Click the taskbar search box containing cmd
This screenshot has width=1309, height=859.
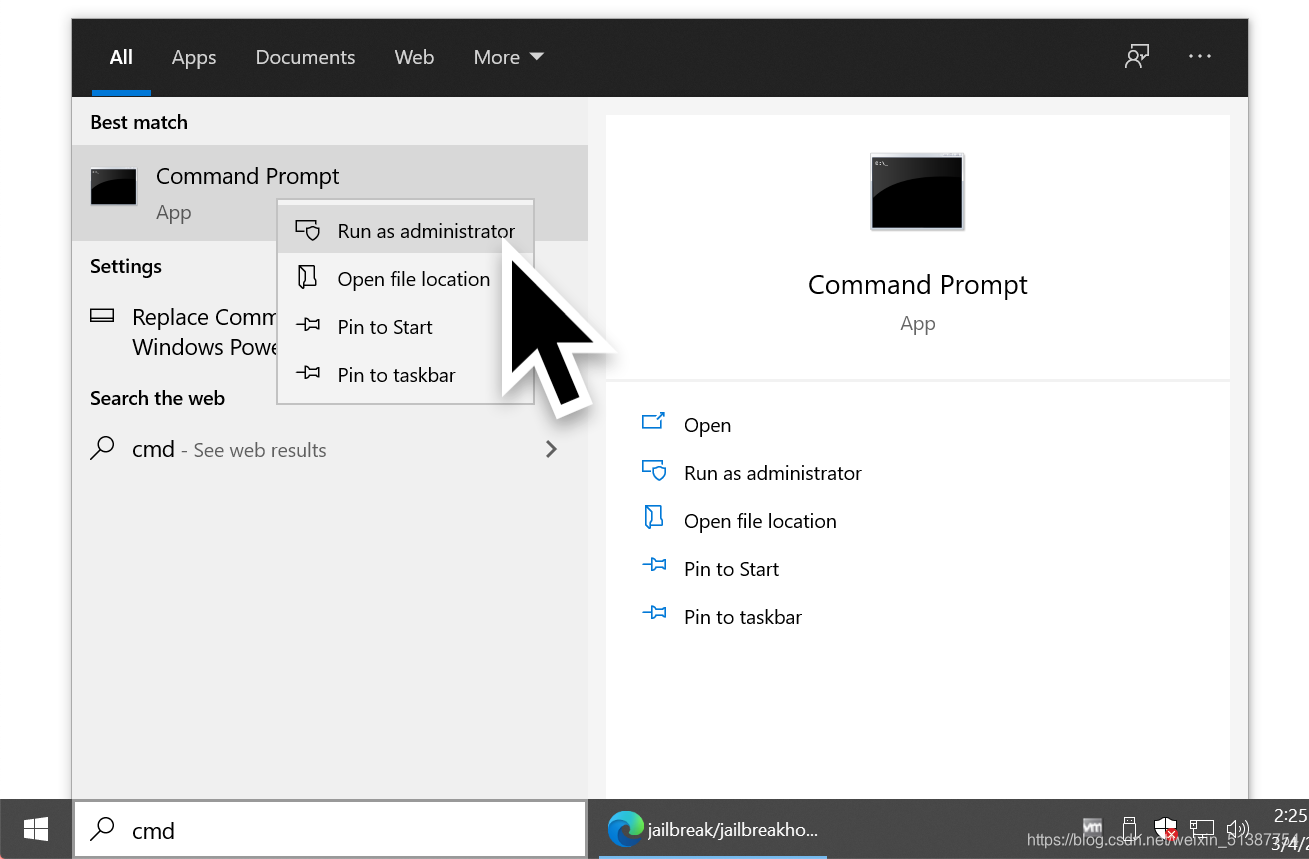[x=330, y=830]
